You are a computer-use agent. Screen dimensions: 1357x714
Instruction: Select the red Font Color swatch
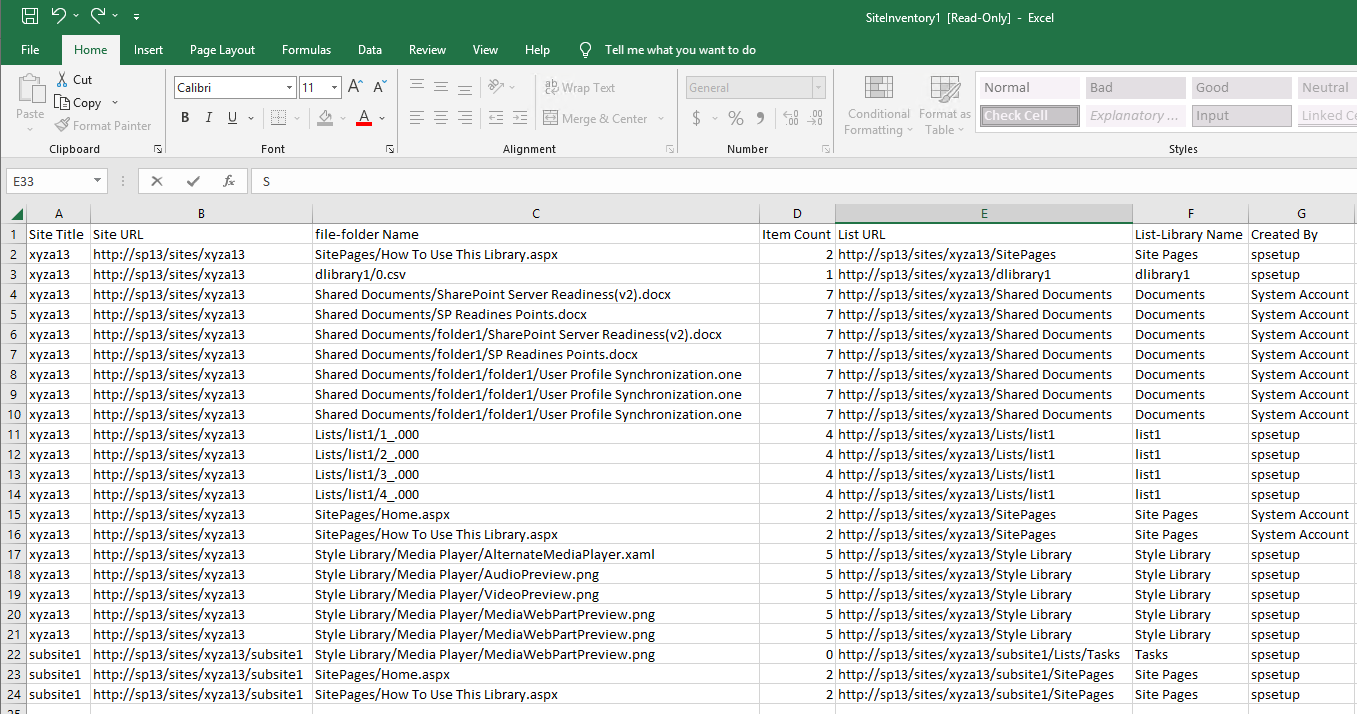point(364,117)
